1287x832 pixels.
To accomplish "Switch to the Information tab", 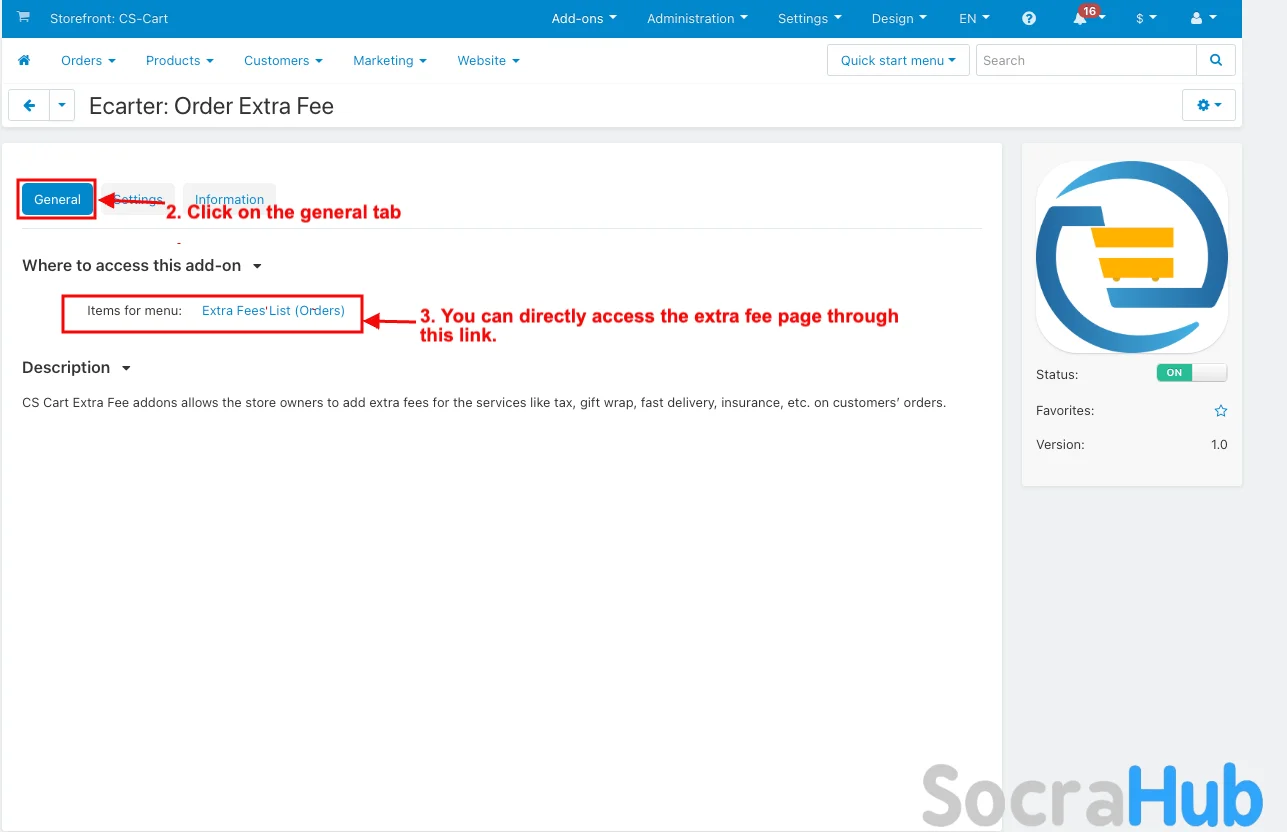I will (229, 199).
